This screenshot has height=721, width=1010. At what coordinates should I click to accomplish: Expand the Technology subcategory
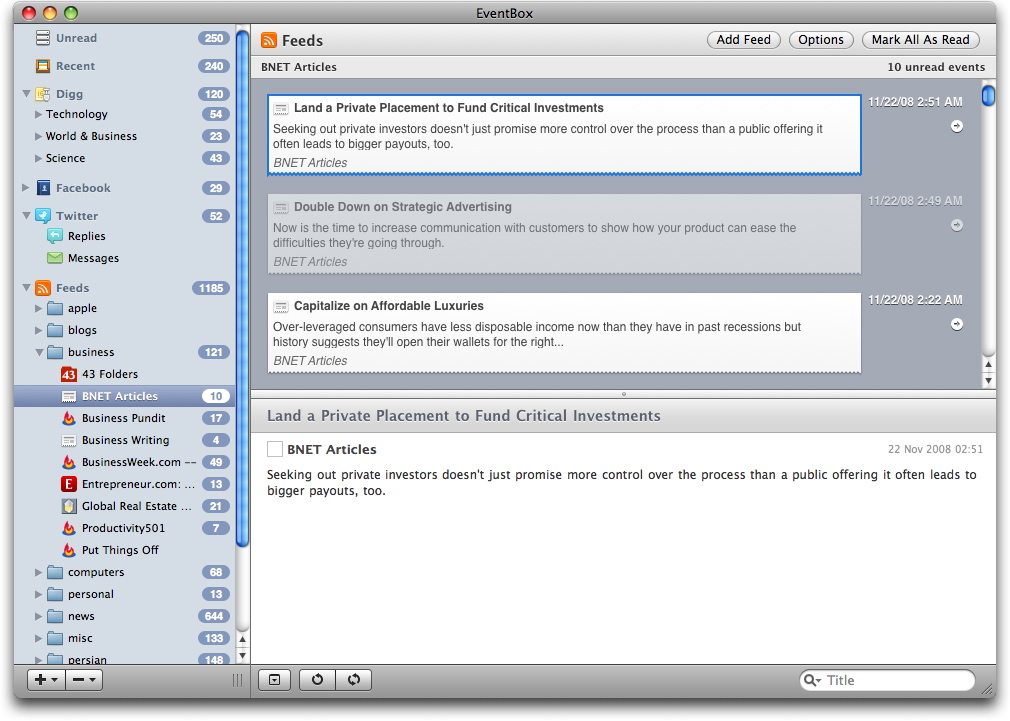38,114
